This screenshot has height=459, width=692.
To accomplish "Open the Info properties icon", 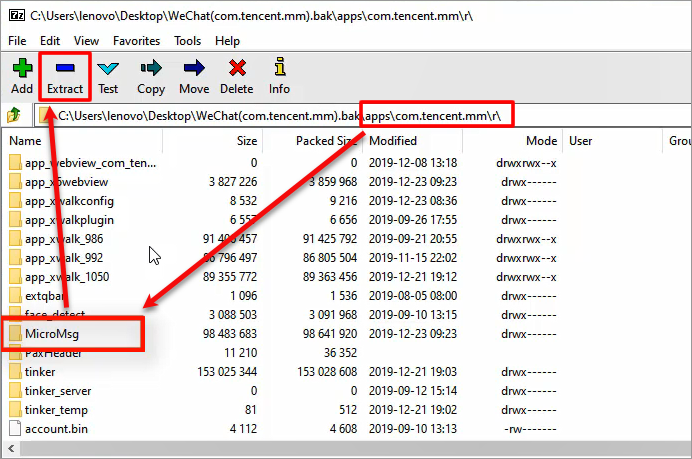I will pyautogui.click(x=279, y=68).
